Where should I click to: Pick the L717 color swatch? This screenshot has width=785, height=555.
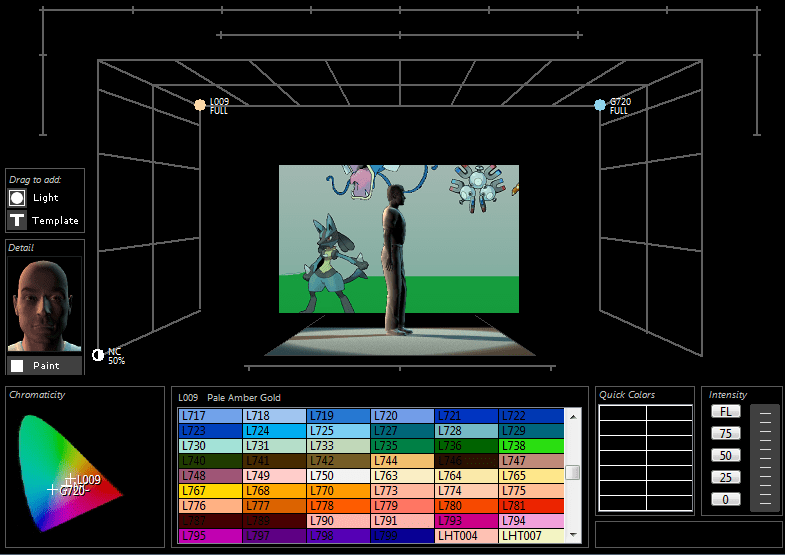pyautogui.click(x=210, y=415)
